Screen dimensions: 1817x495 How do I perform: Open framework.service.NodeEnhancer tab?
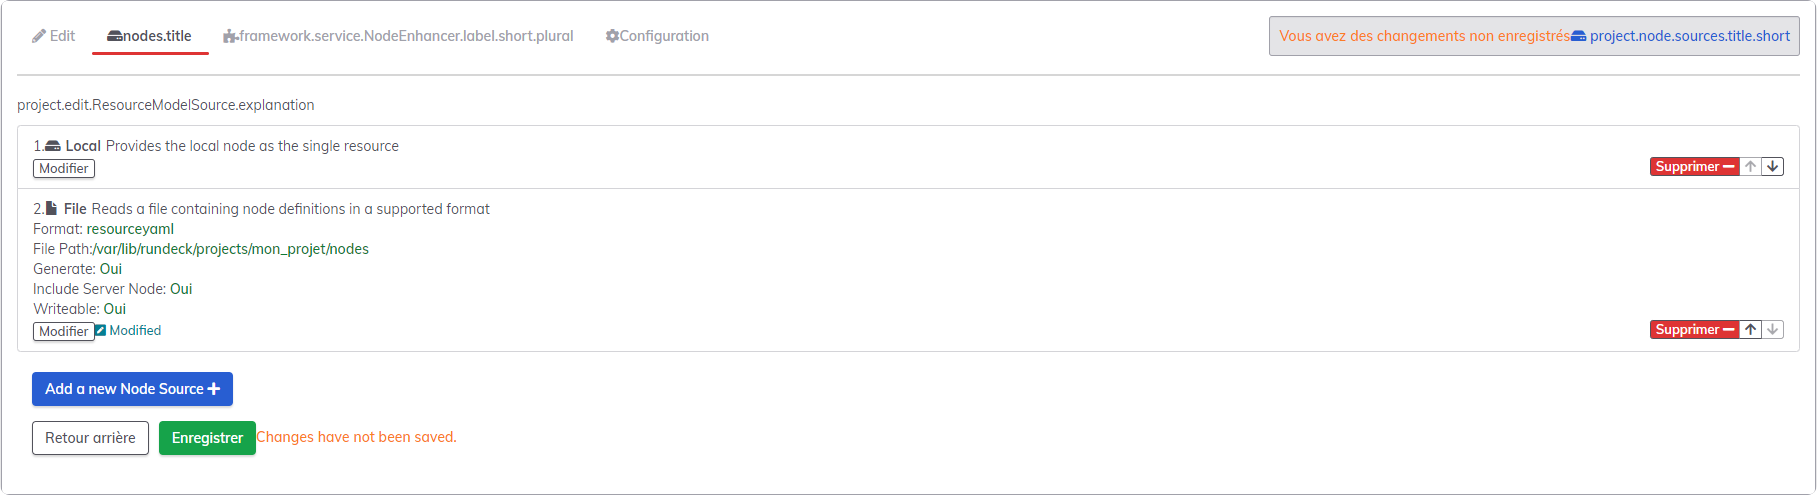coord(399,36)
